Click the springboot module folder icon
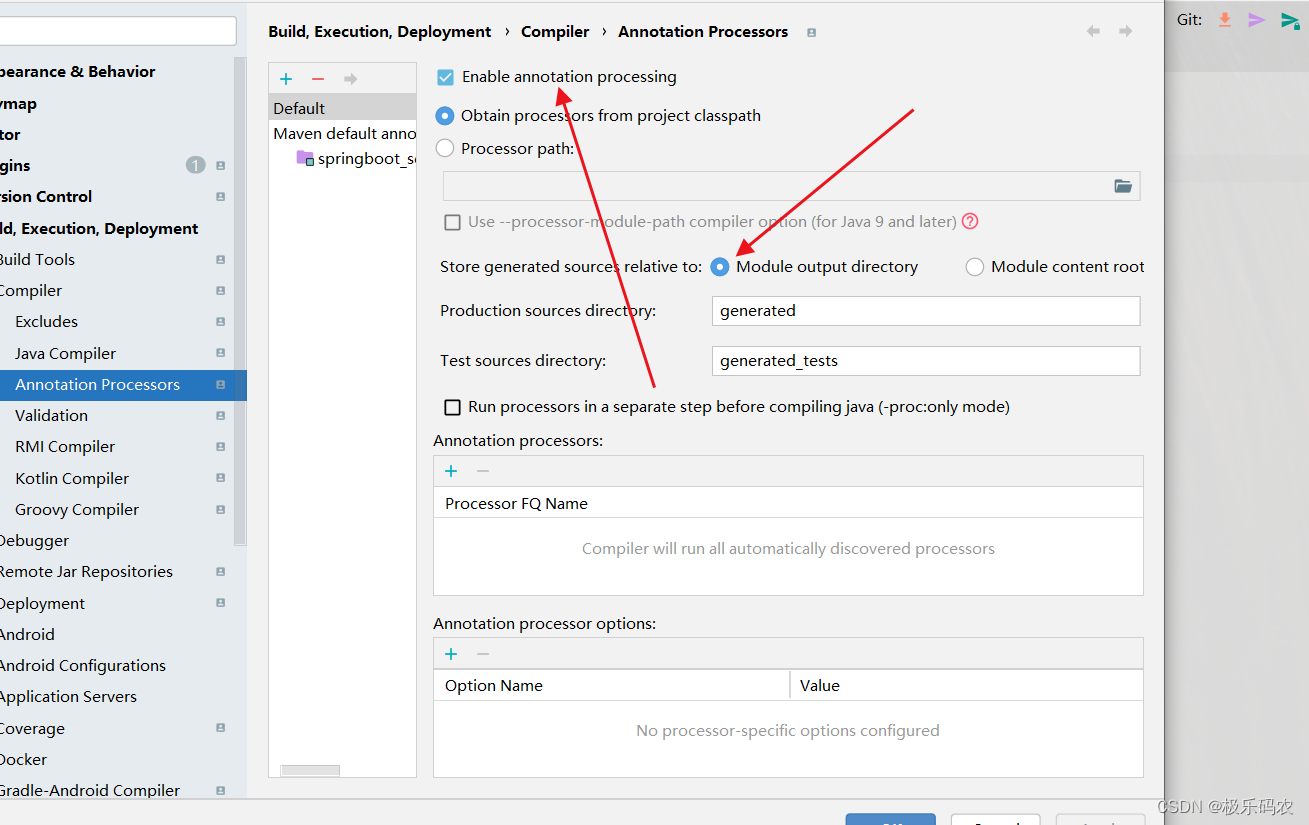Viewport: 1309px width, 825px height. 305,158
